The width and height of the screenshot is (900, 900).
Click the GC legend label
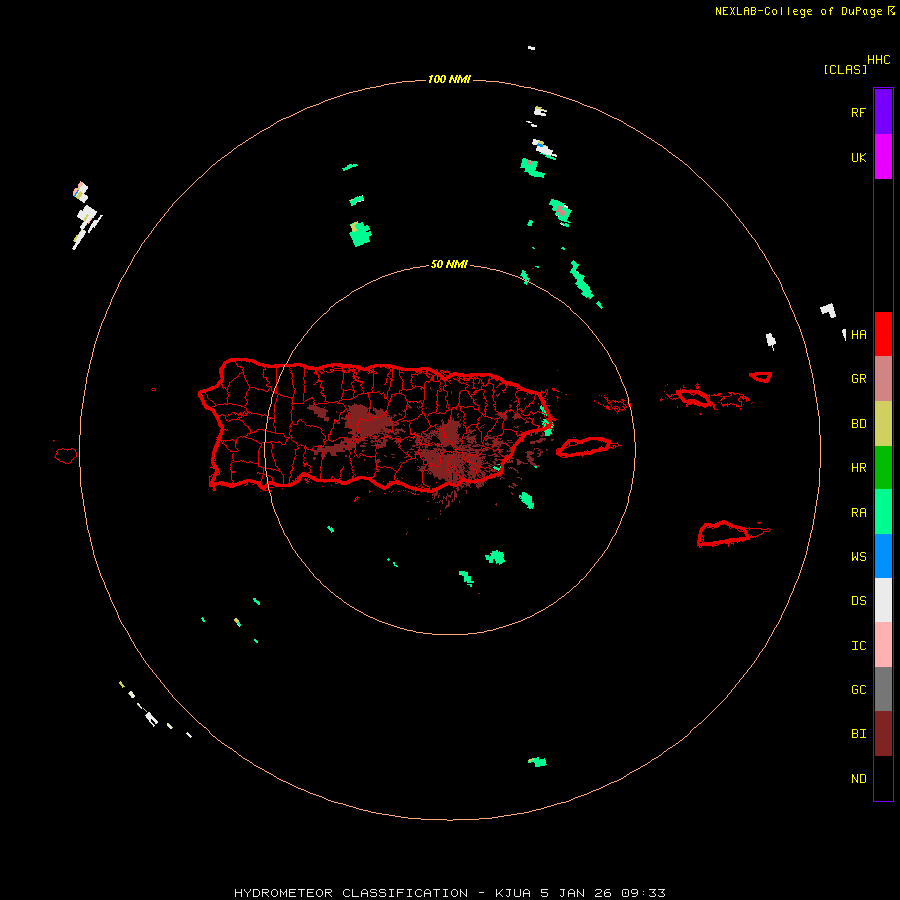click(858, 690)
